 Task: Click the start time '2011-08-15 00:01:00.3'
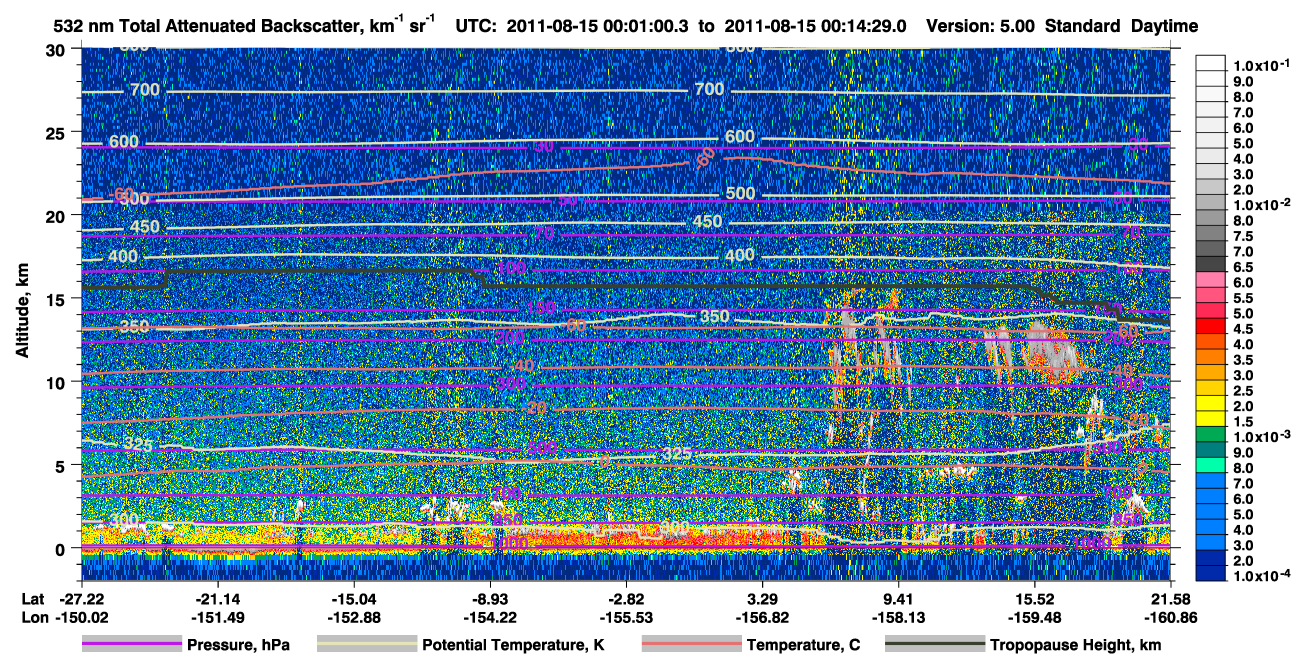596,26
